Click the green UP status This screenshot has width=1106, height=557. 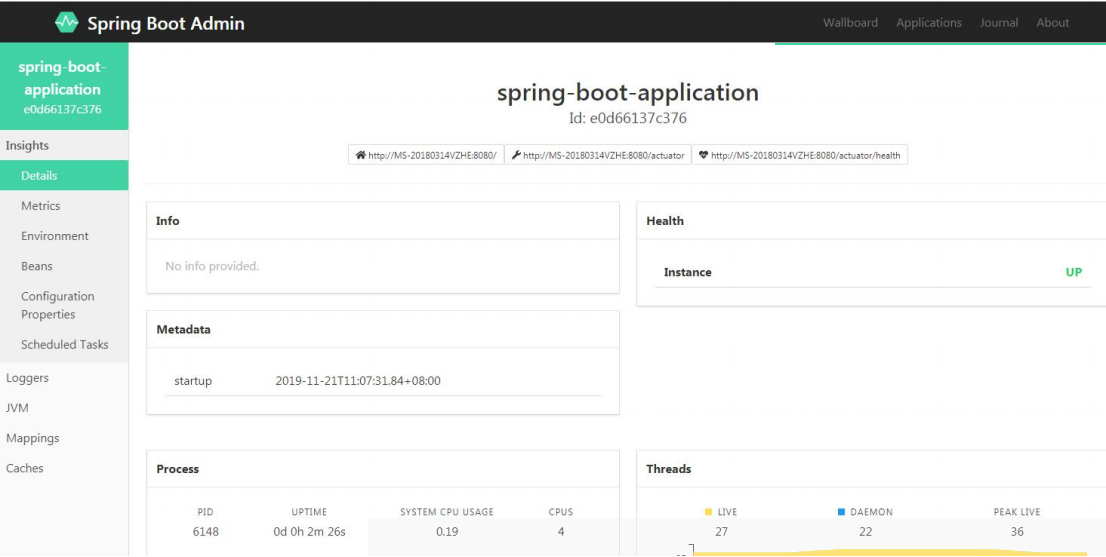click(x=1074, y=272)
